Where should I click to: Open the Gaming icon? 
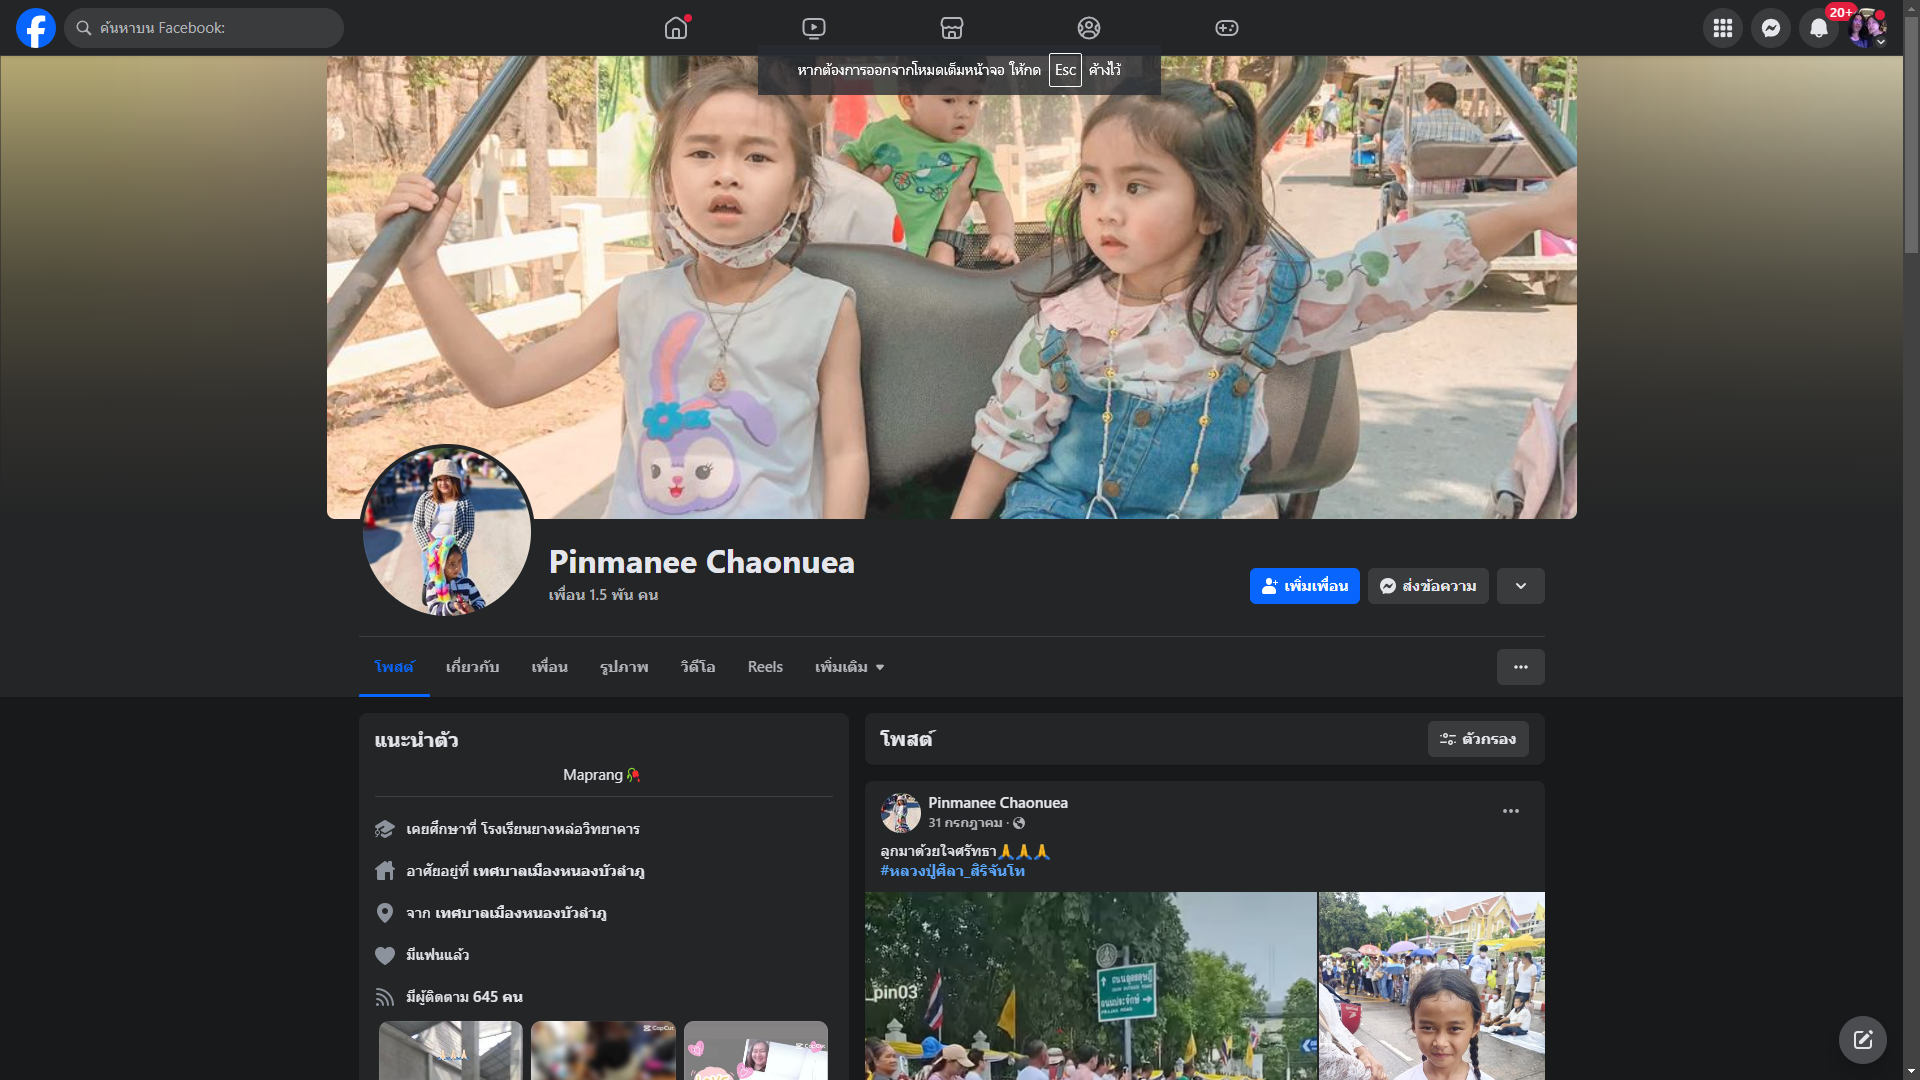(x=1226, y=28)
